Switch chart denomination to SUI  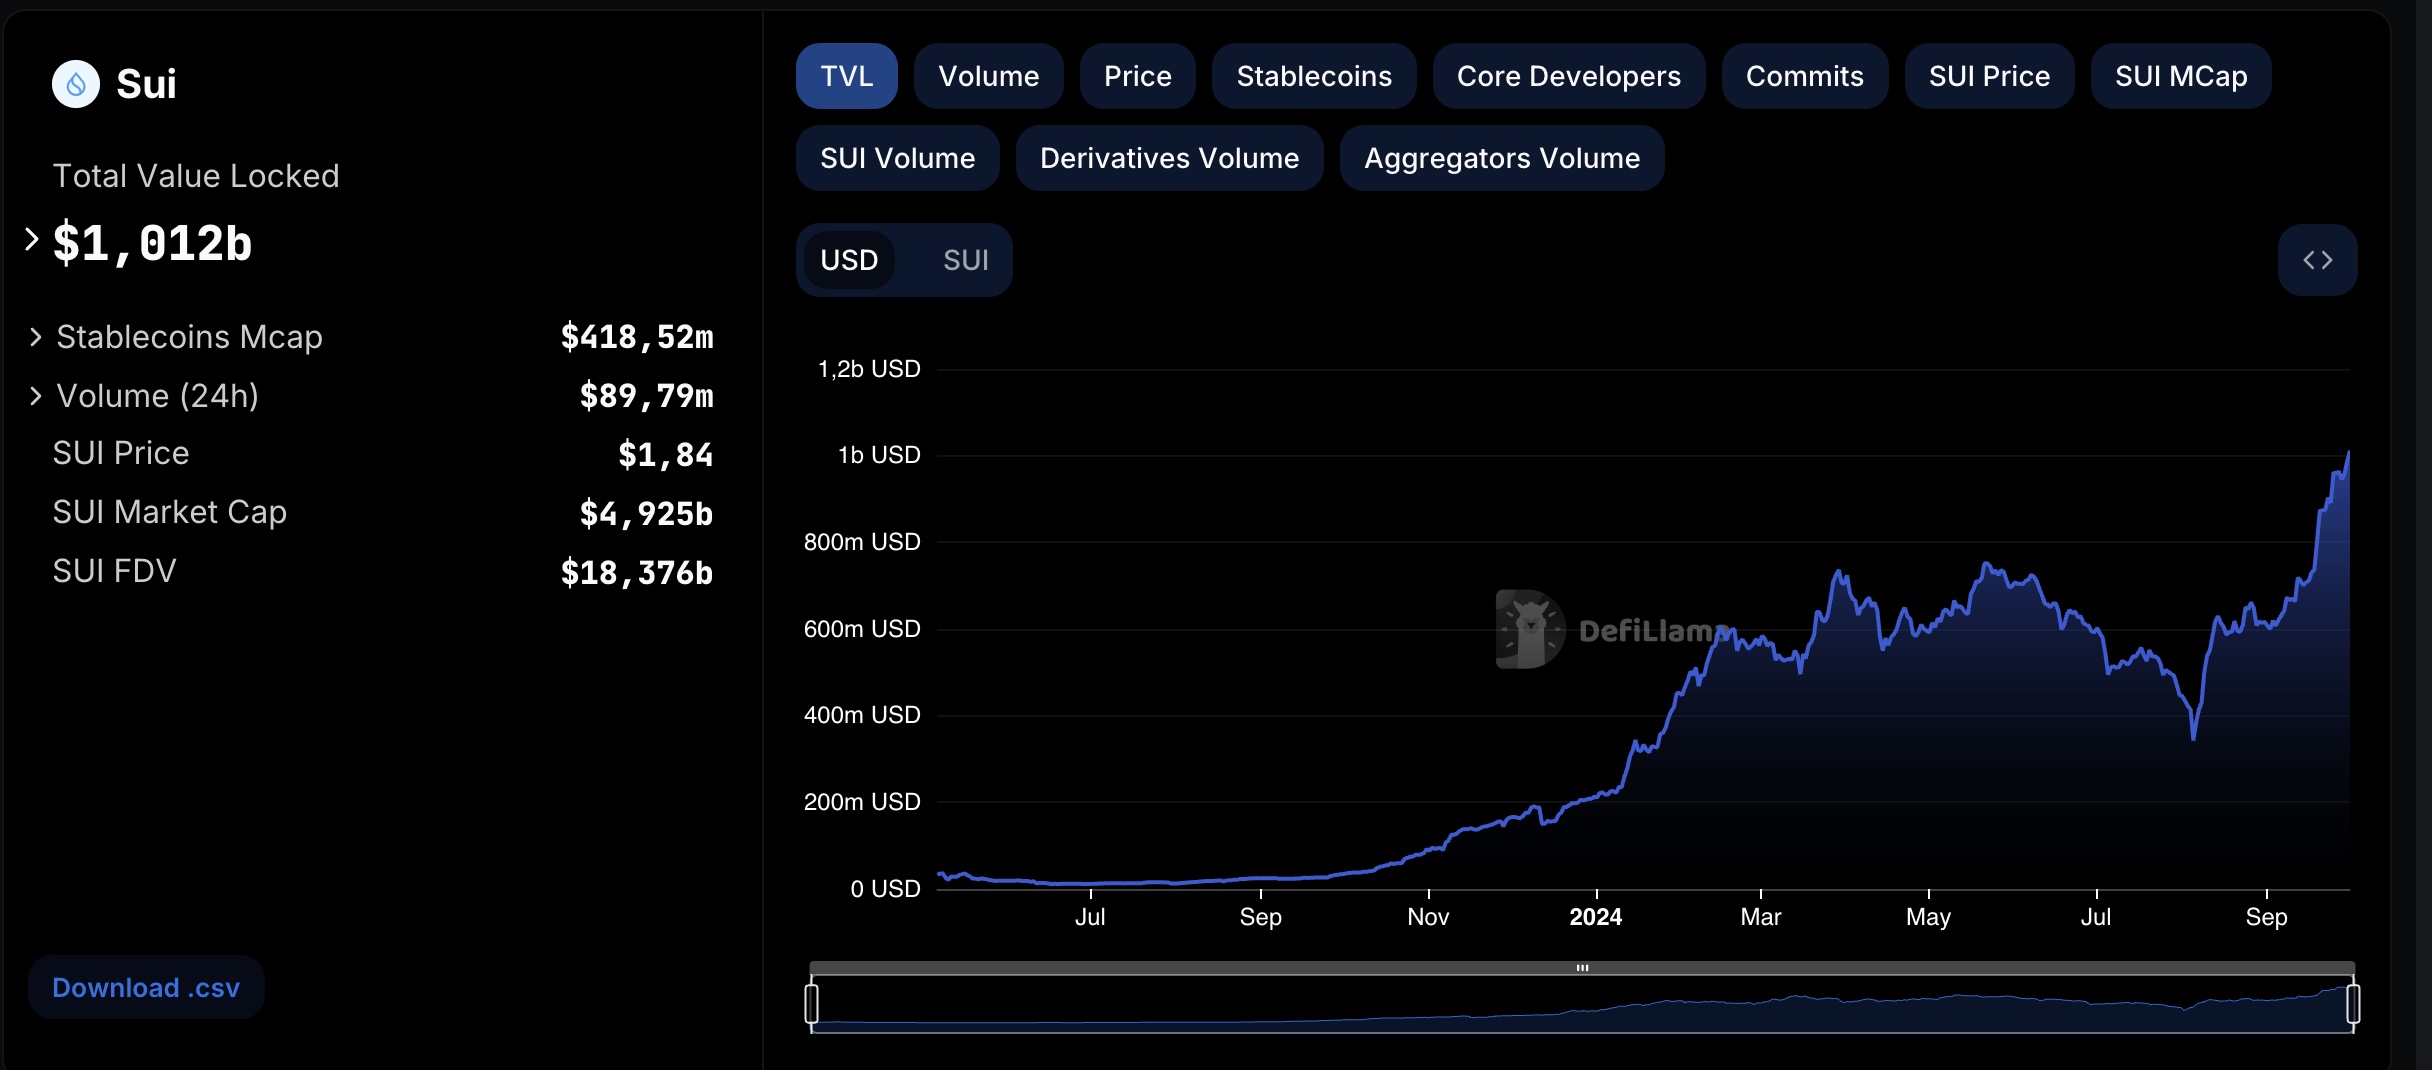click(x=965, y=260)
